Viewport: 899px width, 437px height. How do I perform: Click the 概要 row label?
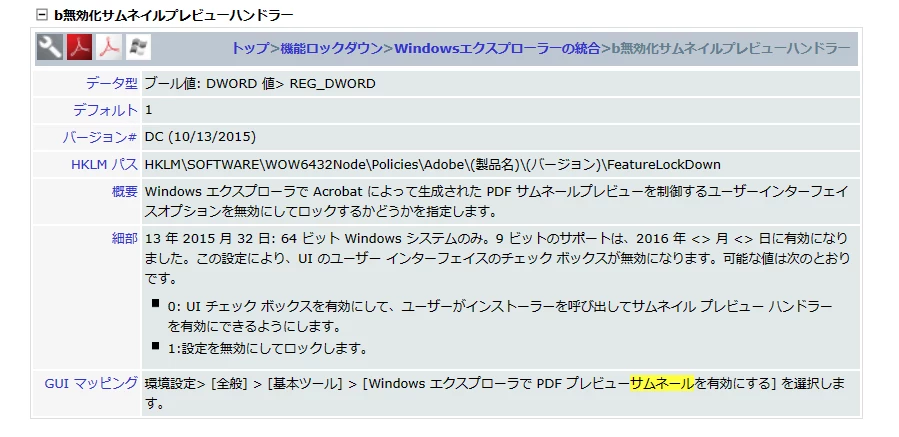[125, 192]
